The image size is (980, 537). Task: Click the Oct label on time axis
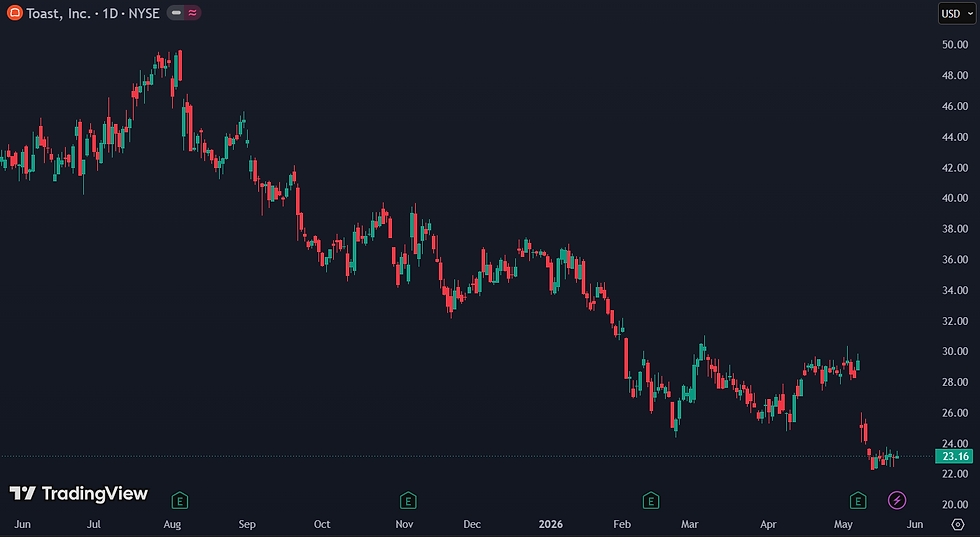(x=322, y=524)
